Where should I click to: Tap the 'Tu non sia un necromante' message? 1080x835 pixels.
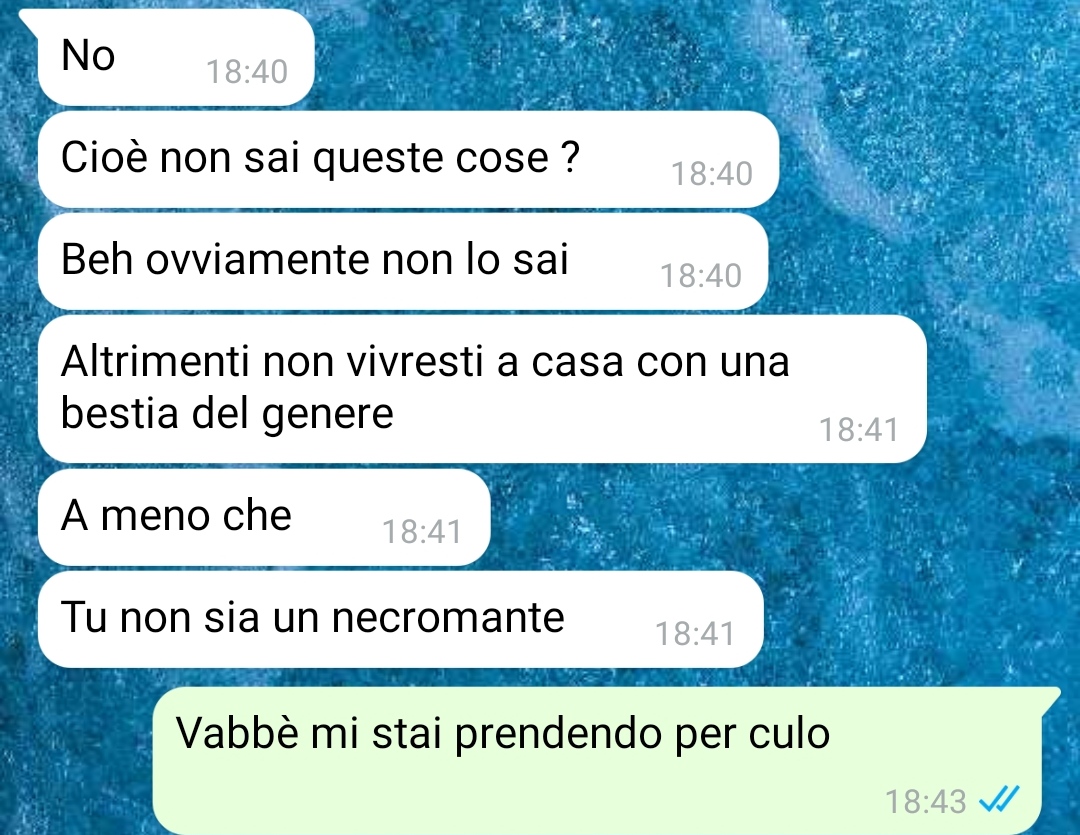click(401, 619)
